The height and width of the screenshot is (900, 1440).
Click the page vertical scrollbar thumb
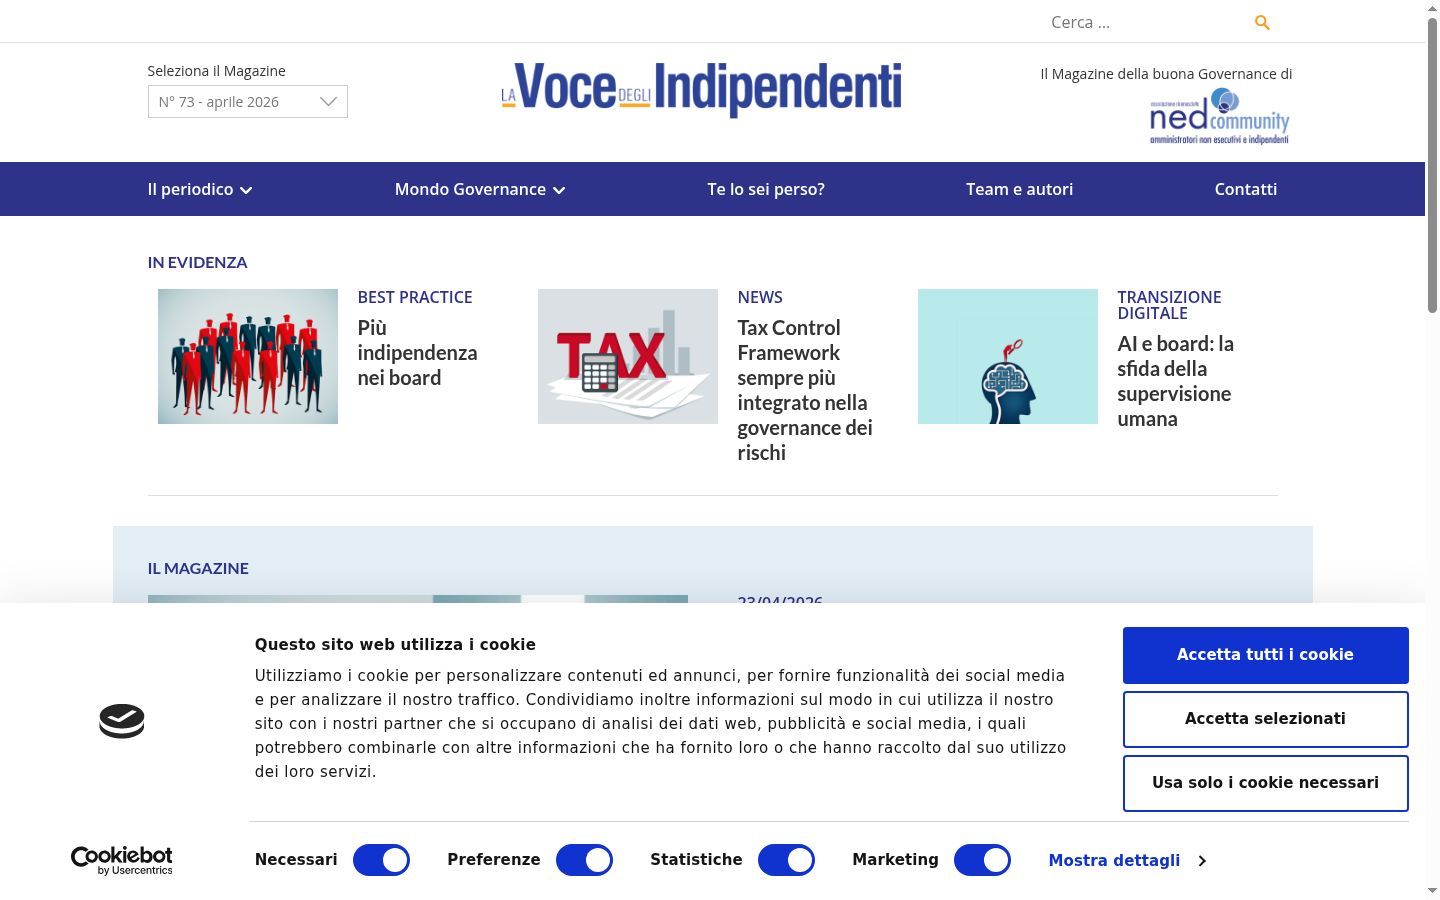tap(1432, 165)
